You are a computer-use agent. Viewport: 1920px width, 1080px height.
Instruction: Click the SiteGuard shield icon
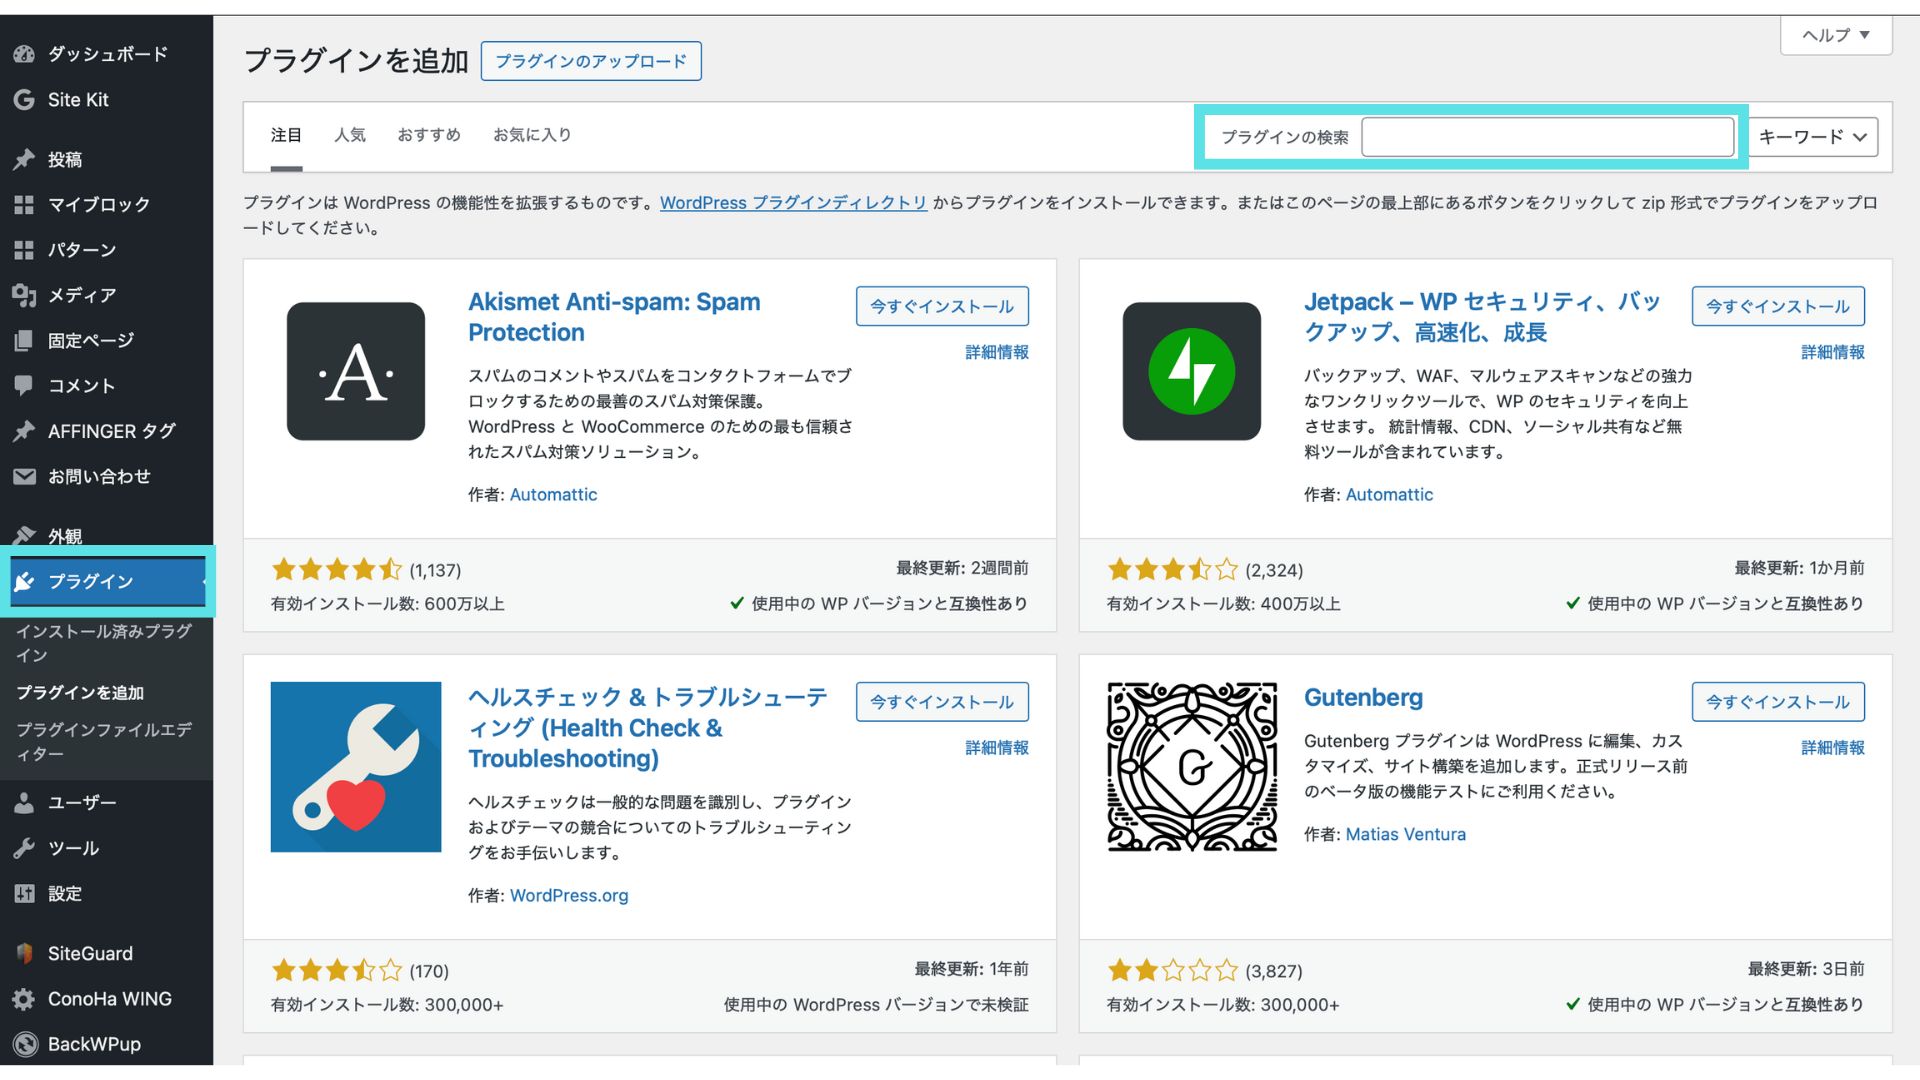(24, 954)
